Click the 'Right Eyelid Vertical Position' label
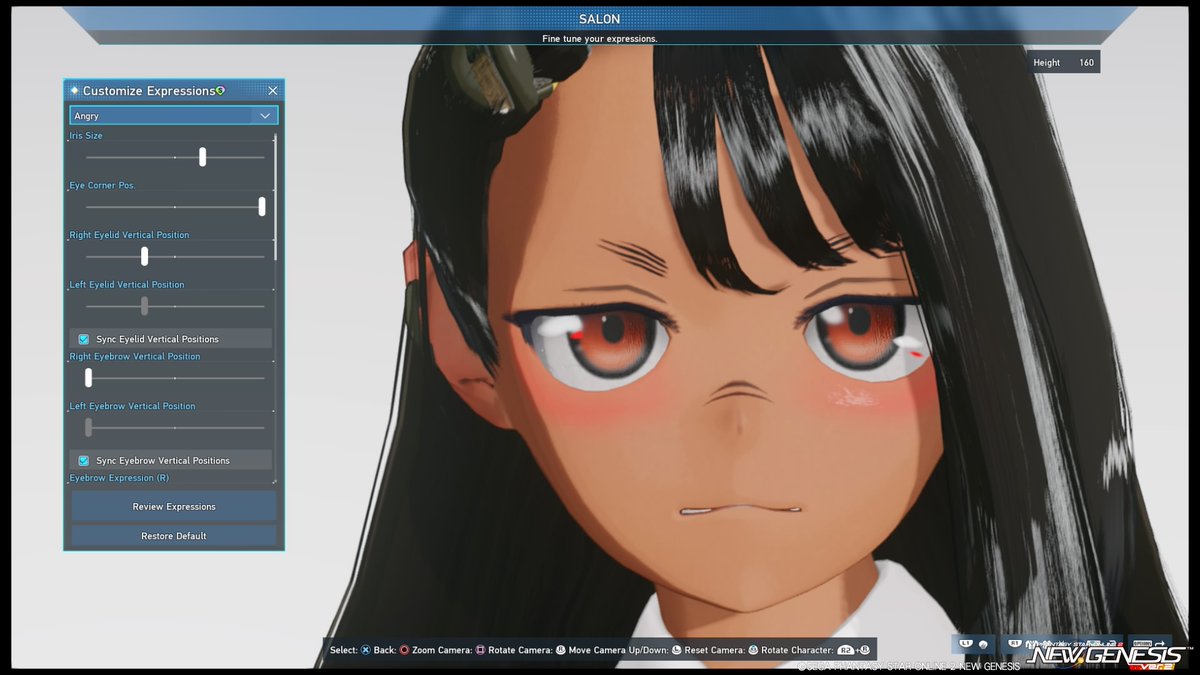The height and width of the screenshot is (675, 1200). [129, 235]
